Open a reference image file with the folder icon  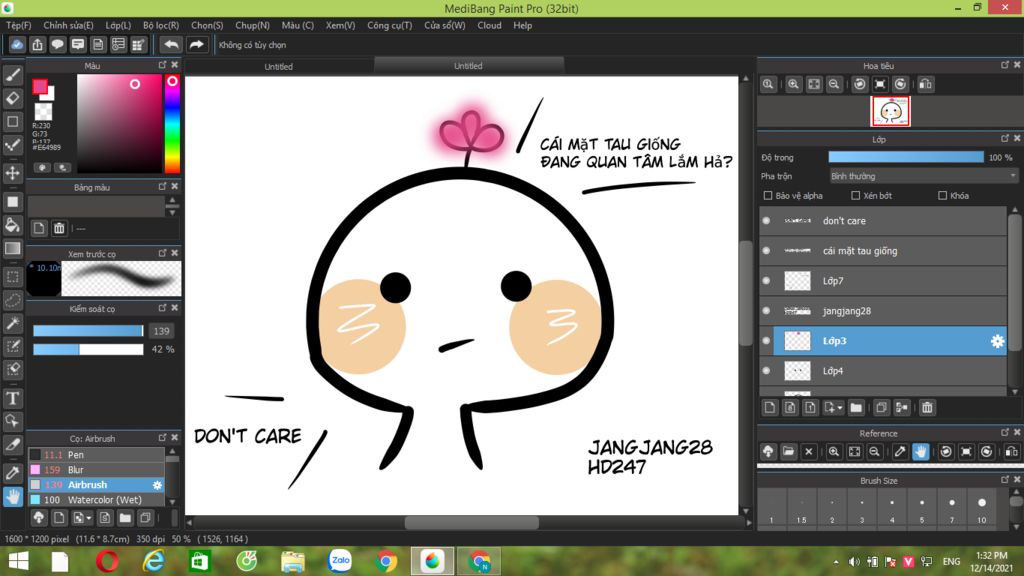click(788, 452)
